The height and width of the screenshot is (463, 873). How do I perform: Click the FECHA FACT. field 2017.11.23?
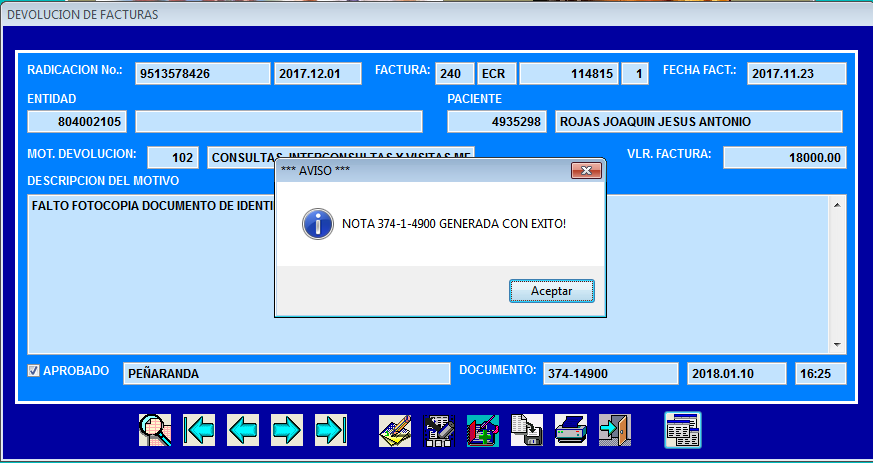pyautogui.click(x=797, y=73)
